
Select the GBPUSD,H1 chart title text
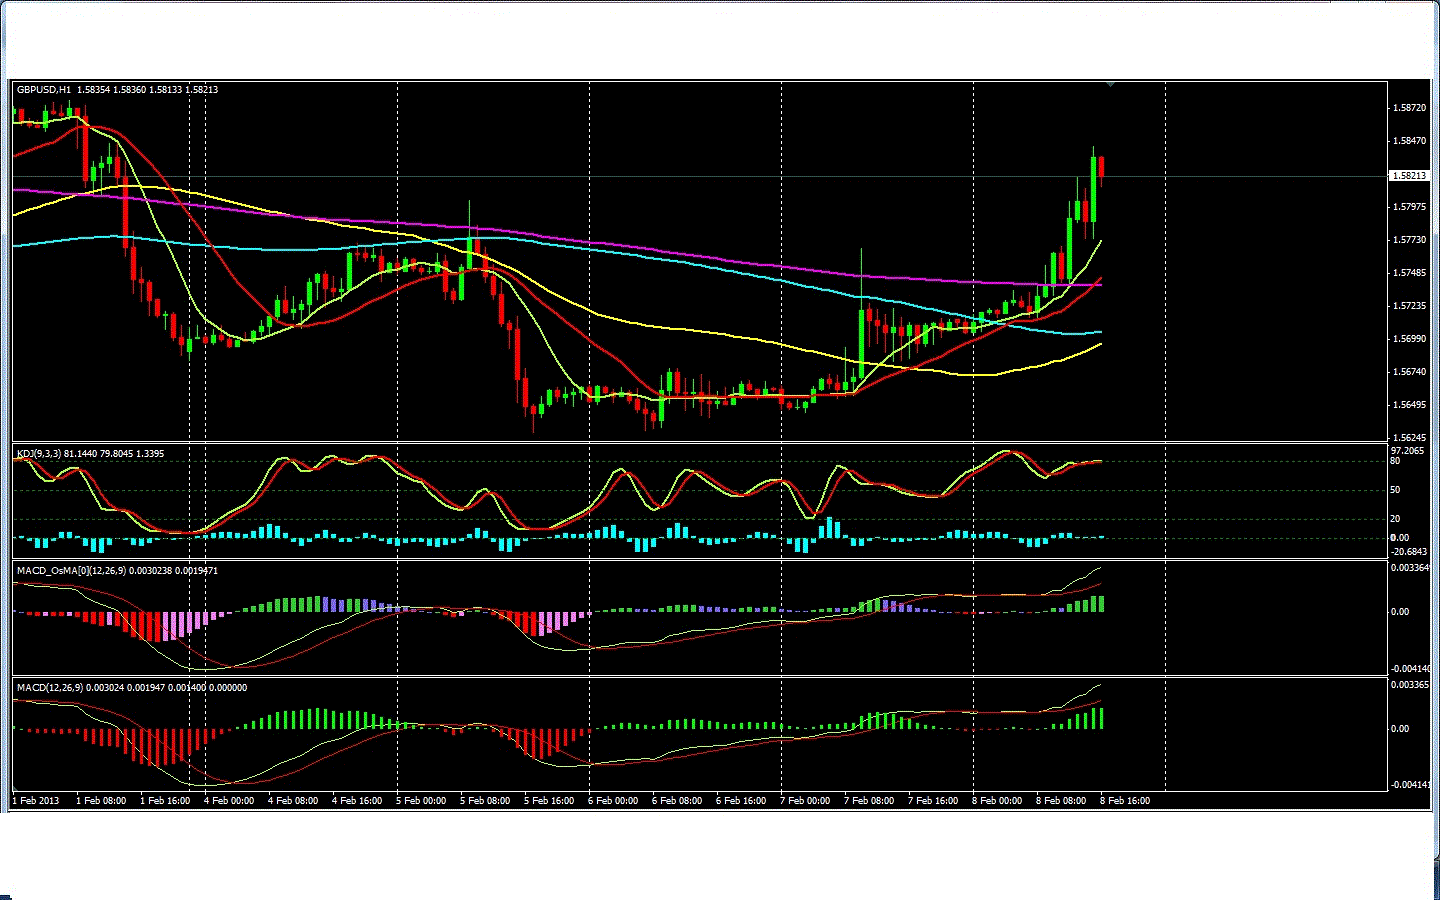(43, 90)
